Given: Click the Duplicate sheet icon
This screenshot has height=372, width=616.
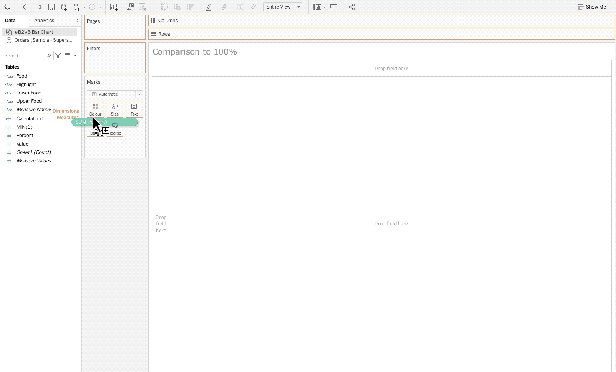Looking at the screenshot, I should pyautogui.click(x=130, y=7).
